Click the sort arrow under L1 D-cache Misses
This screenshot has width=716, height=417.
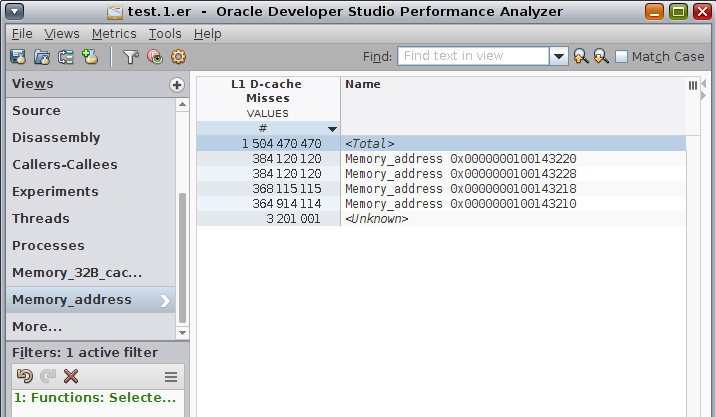pyautogui.click(x=332, y=129)
